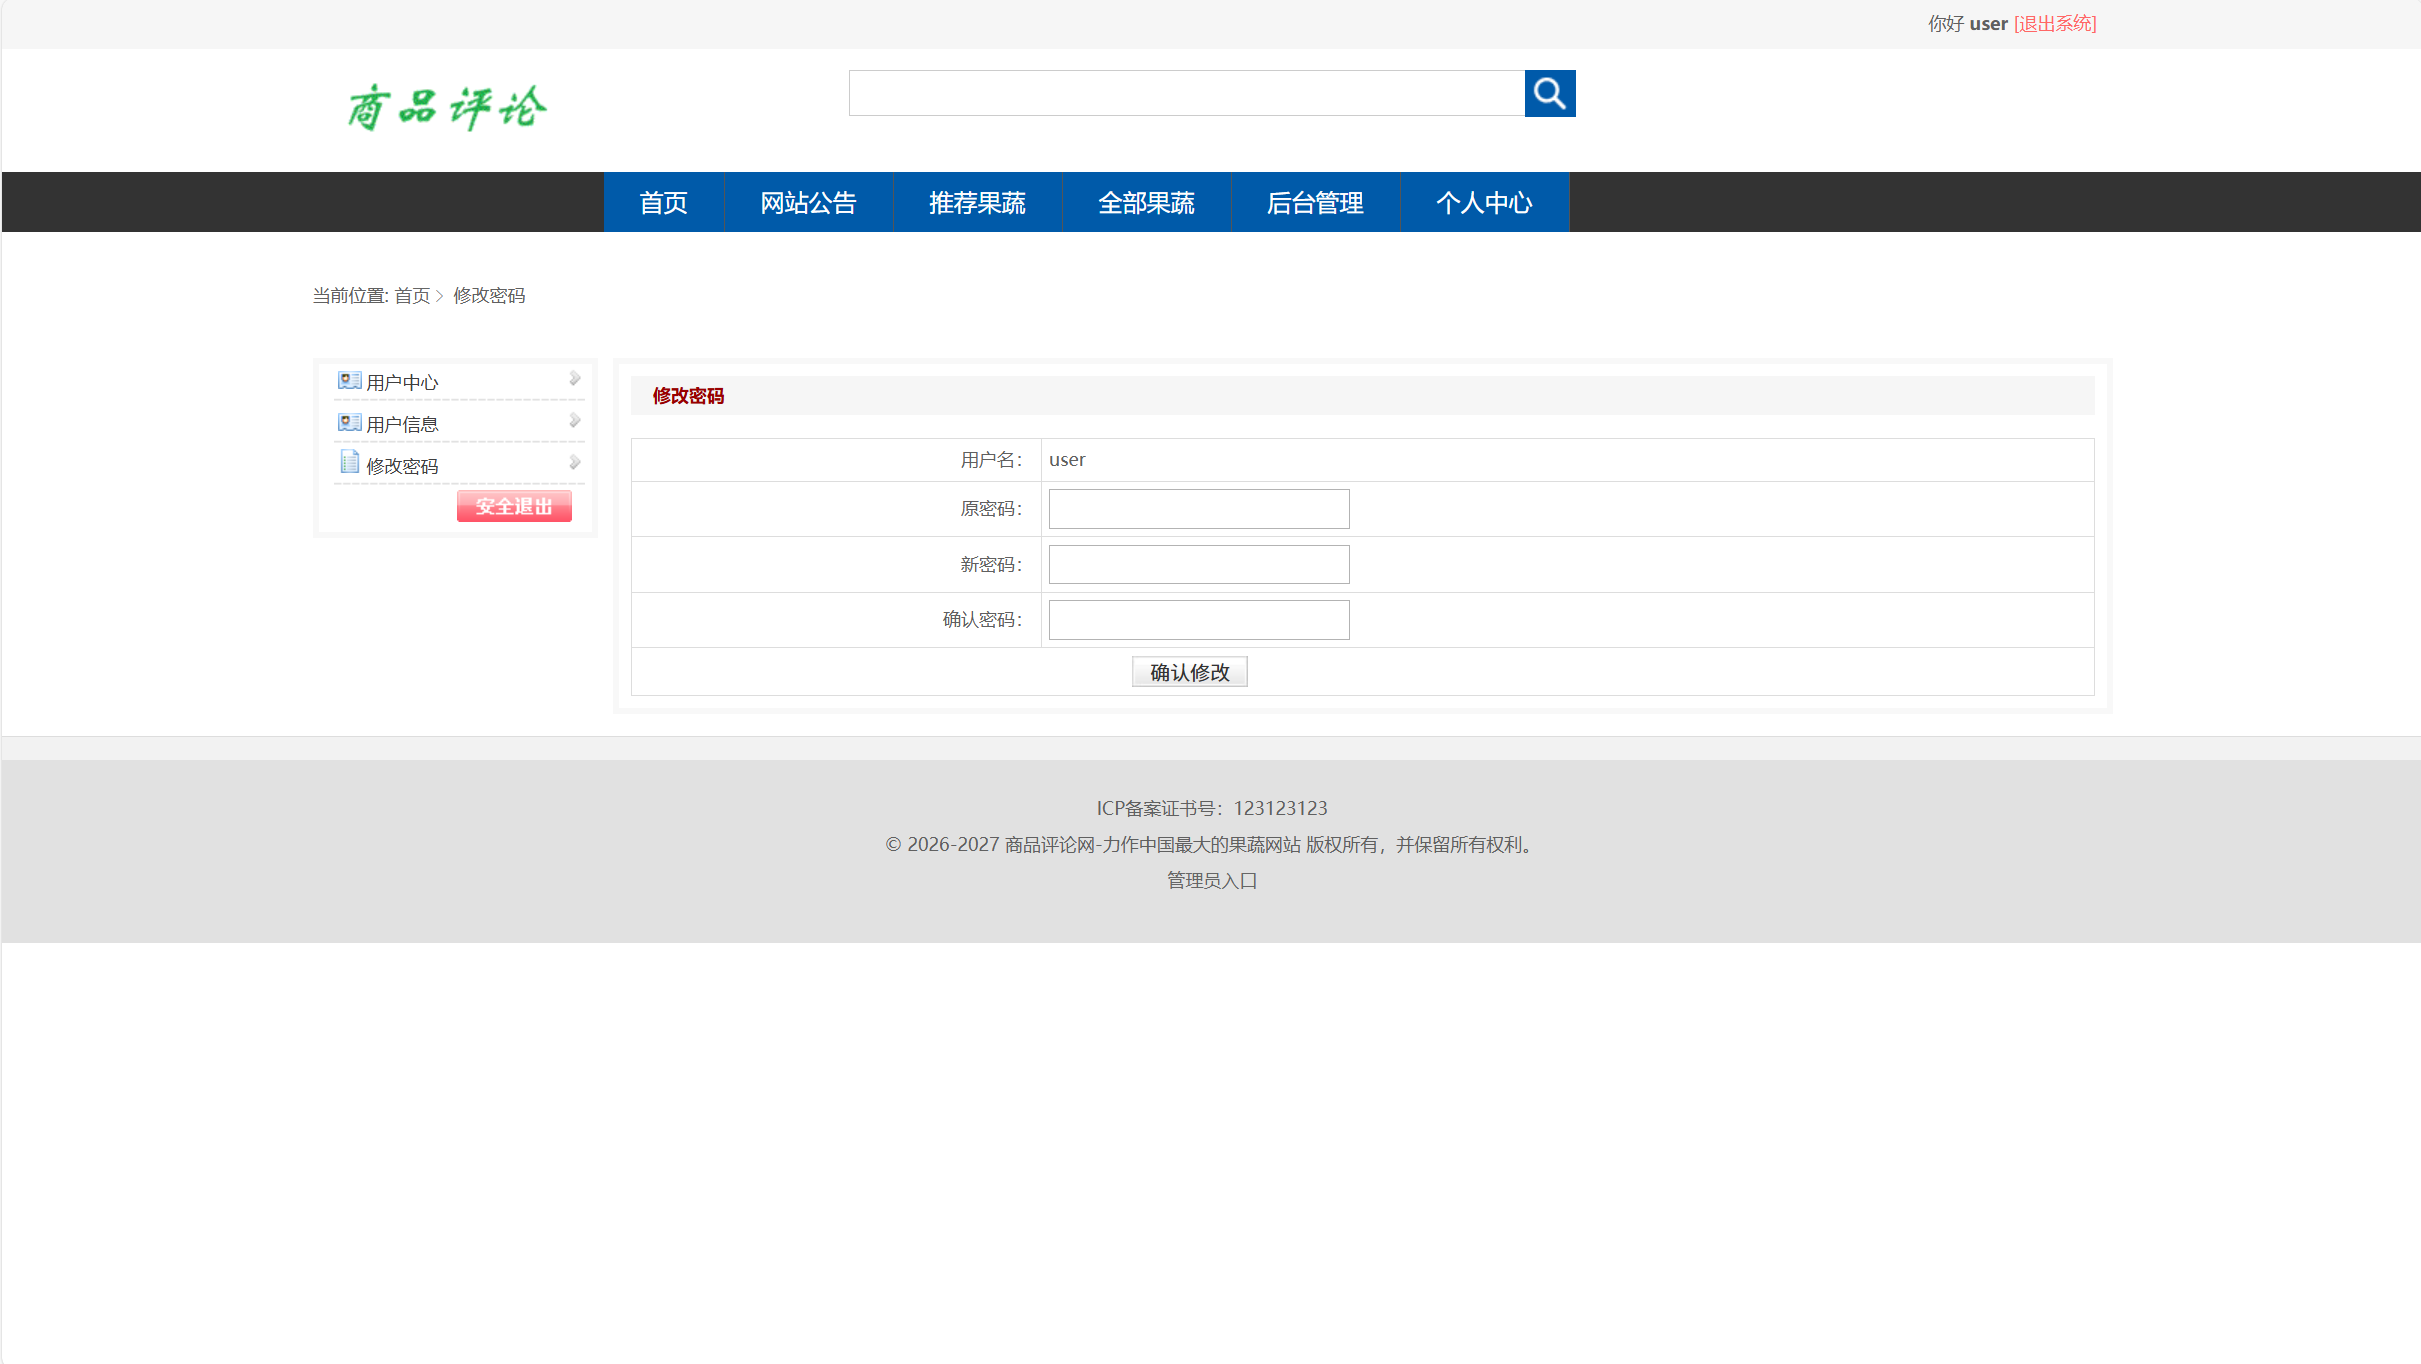
Task: Open the 后台管理 menu item
Action: pyautogui.click(x=1315, y=202)
